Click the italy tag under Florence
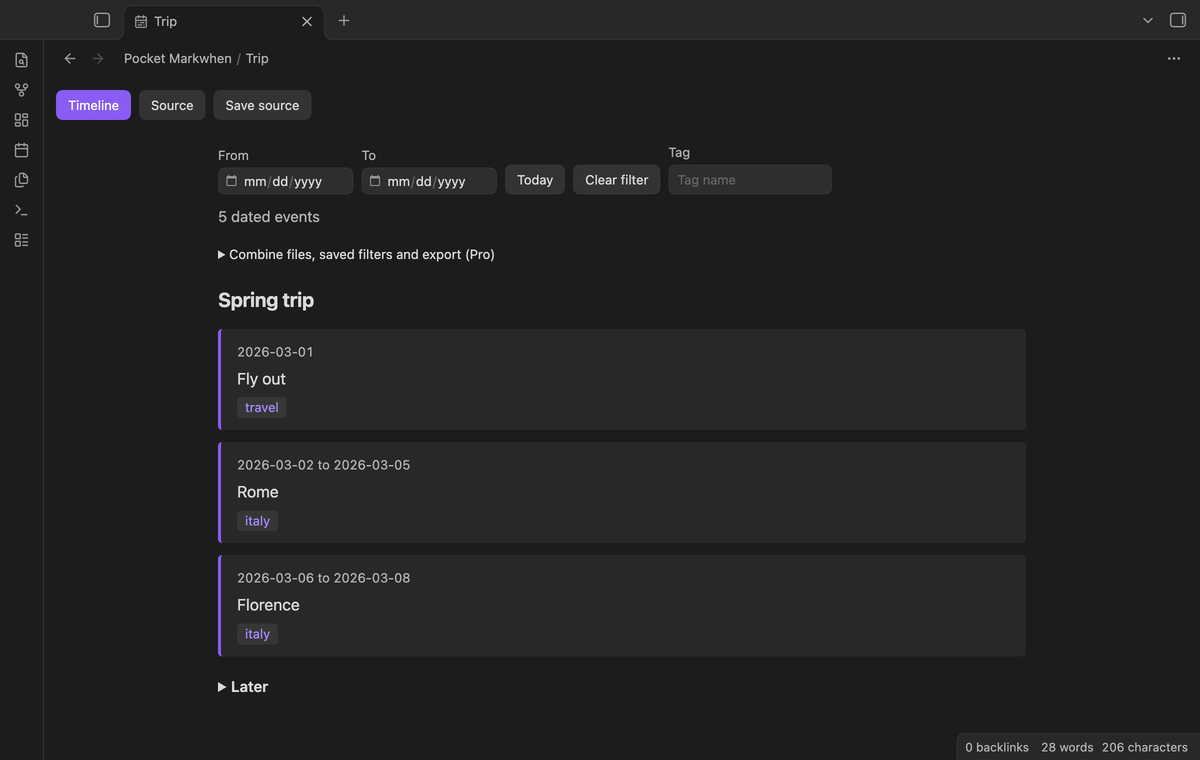1200x760 pixels. (257, 634)
